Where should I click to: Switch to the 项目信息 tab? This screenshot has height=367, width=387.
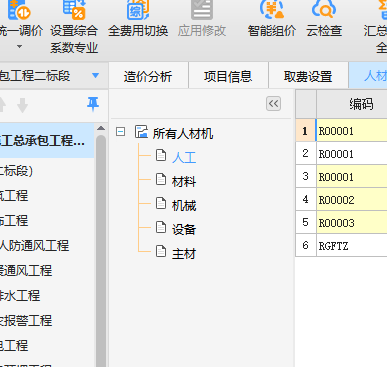228,76
